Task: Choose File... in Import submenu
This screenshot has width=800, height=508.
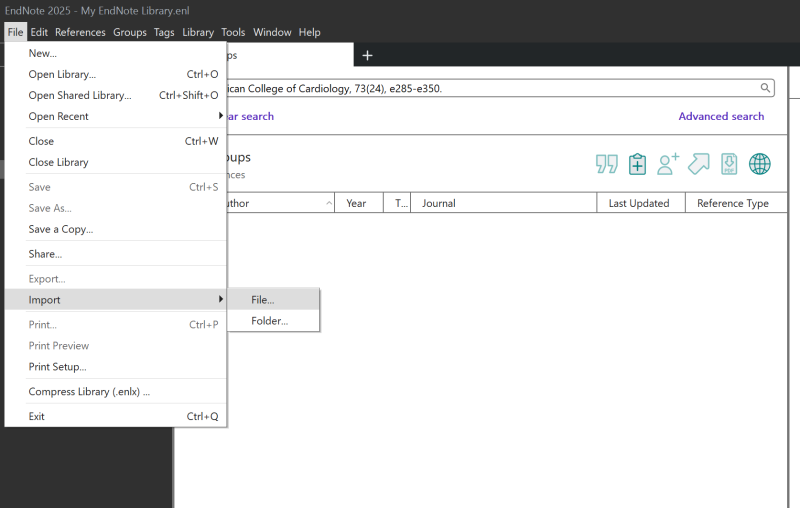Action: (273, 300)
